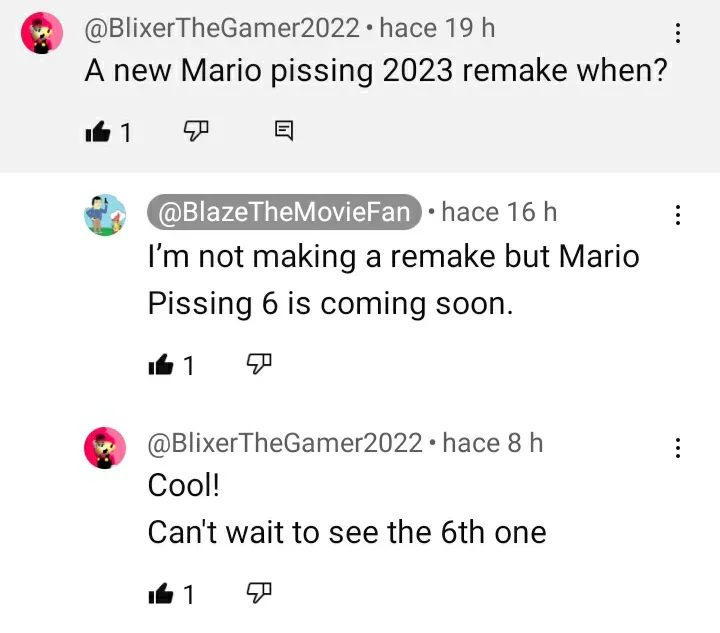Image resolution: width=720 pixels, height=633 pixels.
Task: Click the "hace 19 h" timestamp
Action: [x=437, y=28]
